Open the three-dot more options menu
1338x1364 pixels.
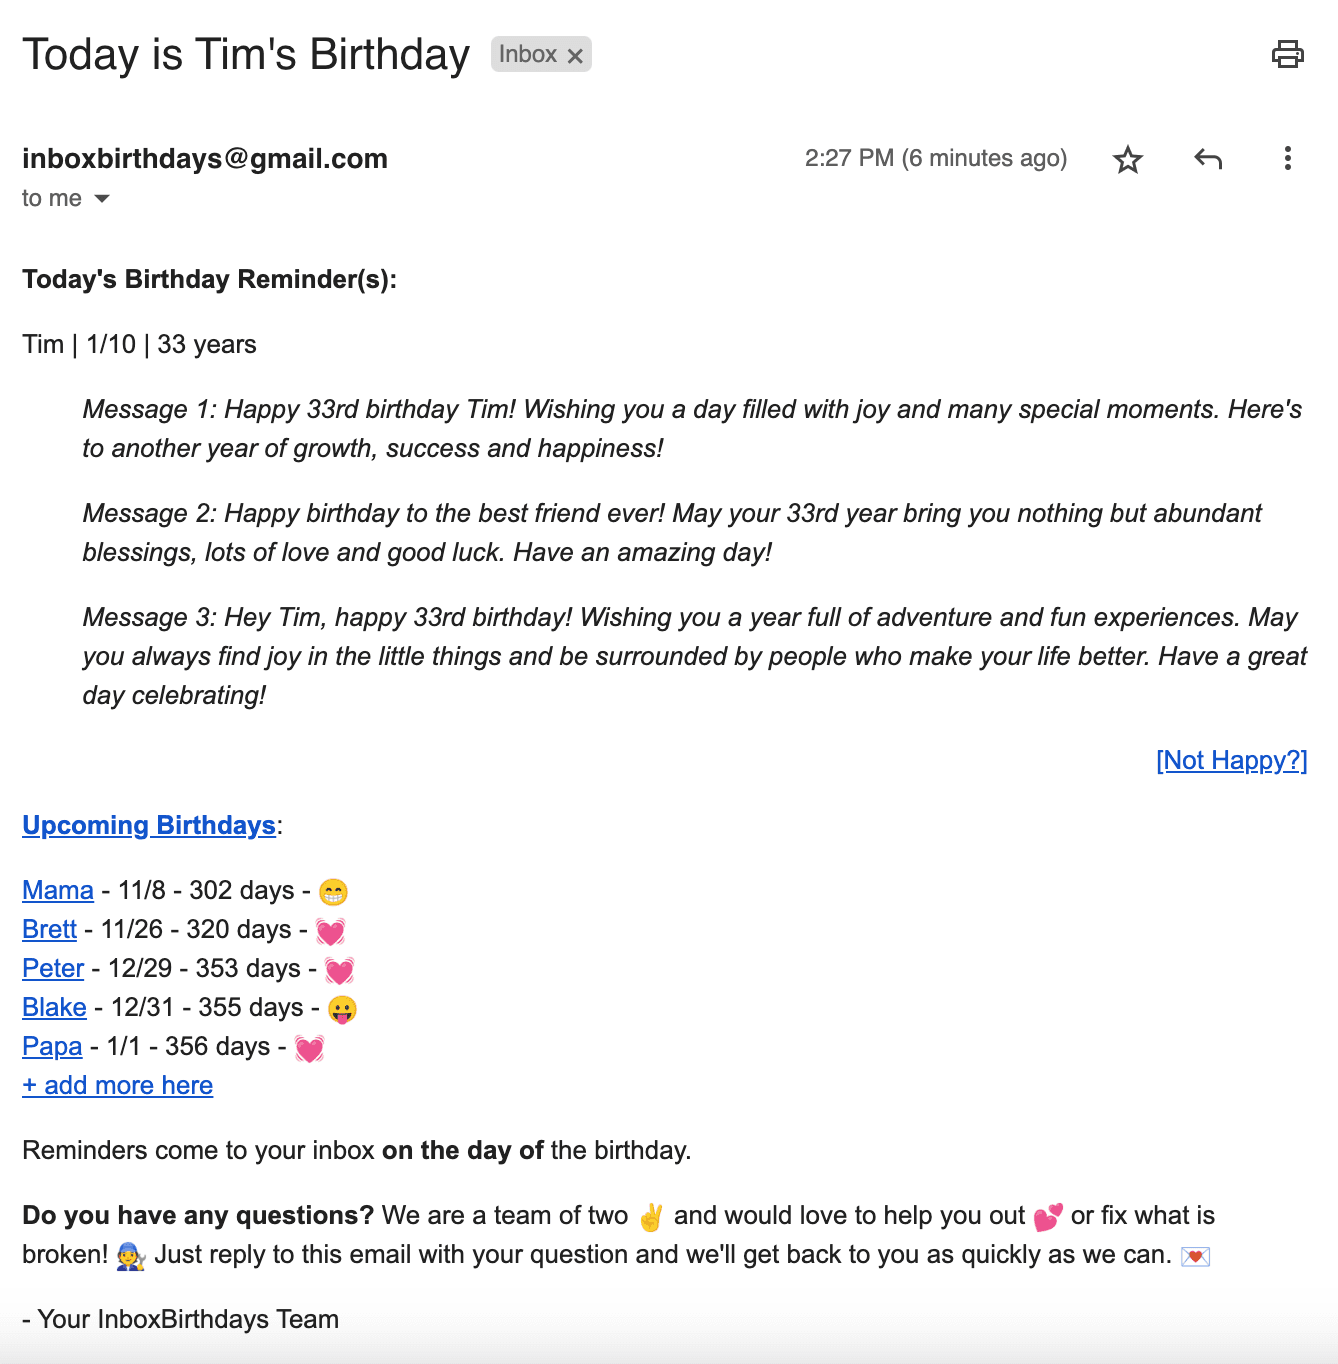coord(1287,159)
